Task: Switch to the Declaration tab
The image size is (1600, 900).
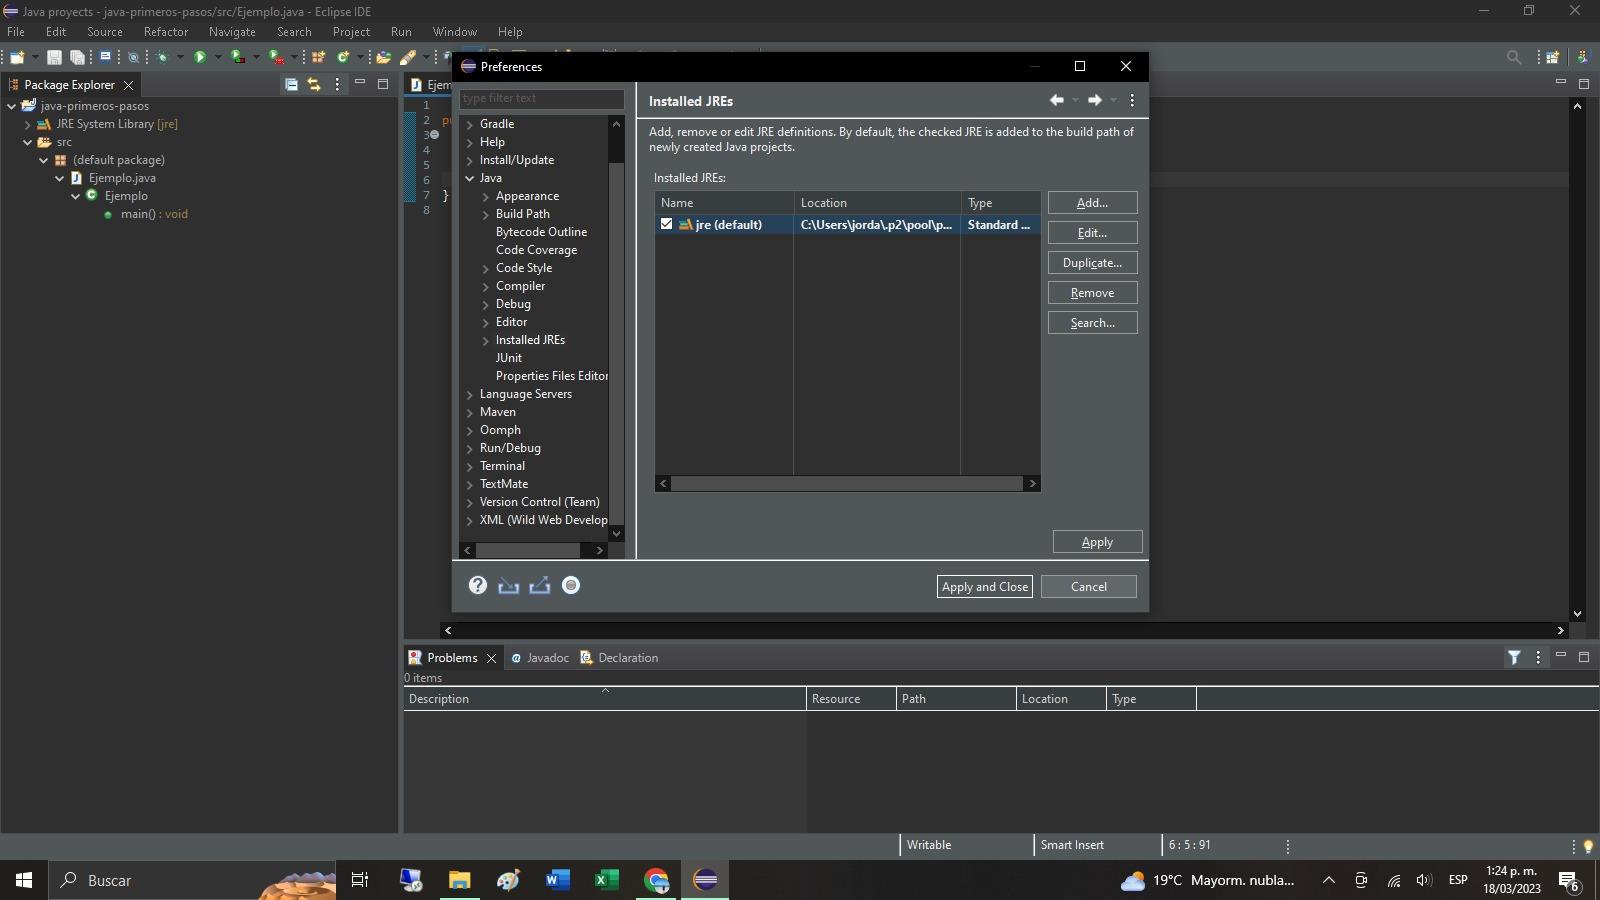Action: tap(619, 658)
